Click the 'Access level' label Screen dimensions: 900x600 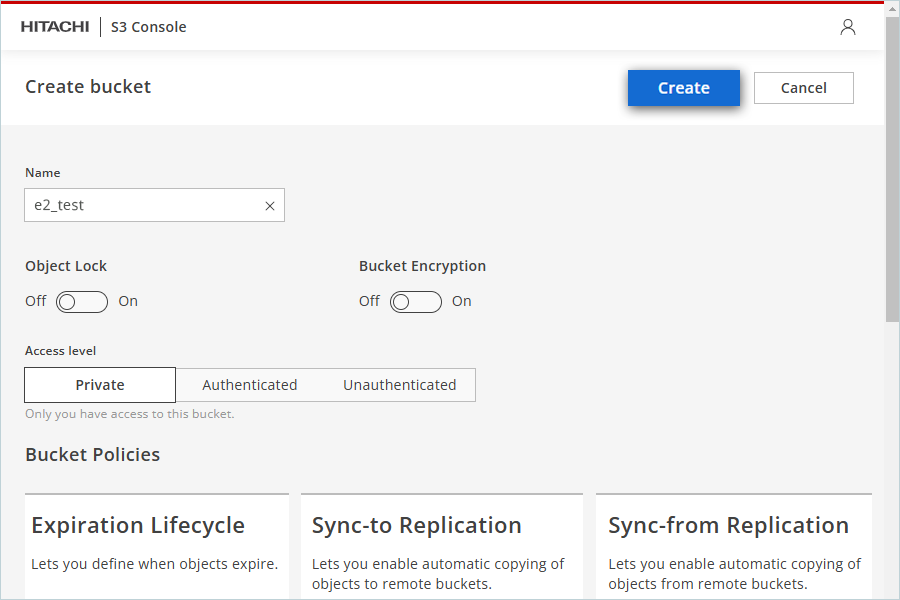60,351
